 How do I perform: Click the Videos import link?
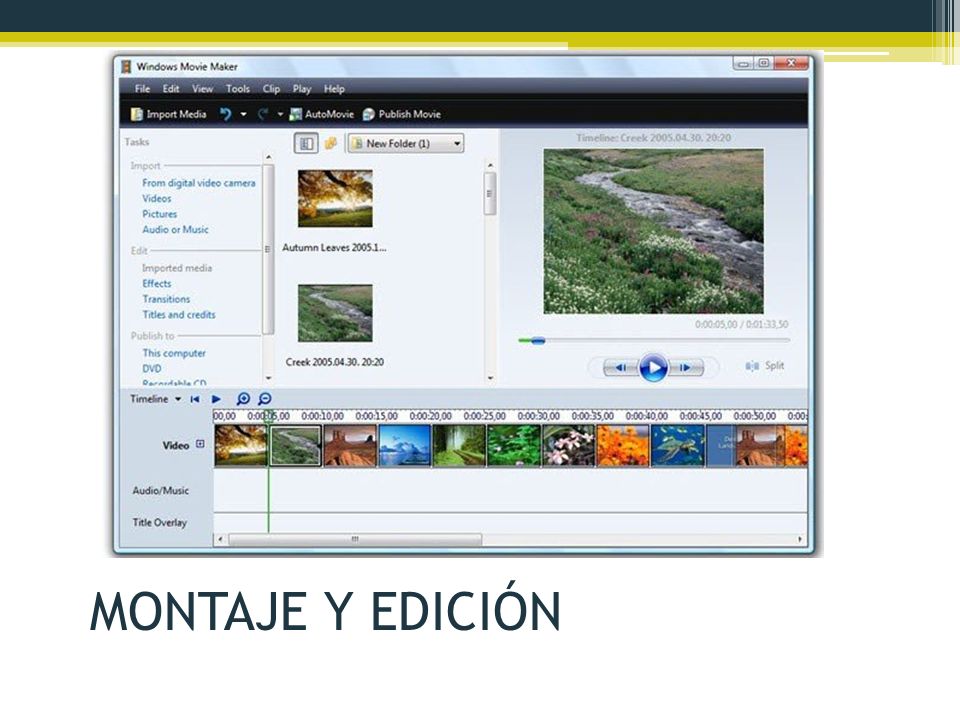(x=157, y=198)
